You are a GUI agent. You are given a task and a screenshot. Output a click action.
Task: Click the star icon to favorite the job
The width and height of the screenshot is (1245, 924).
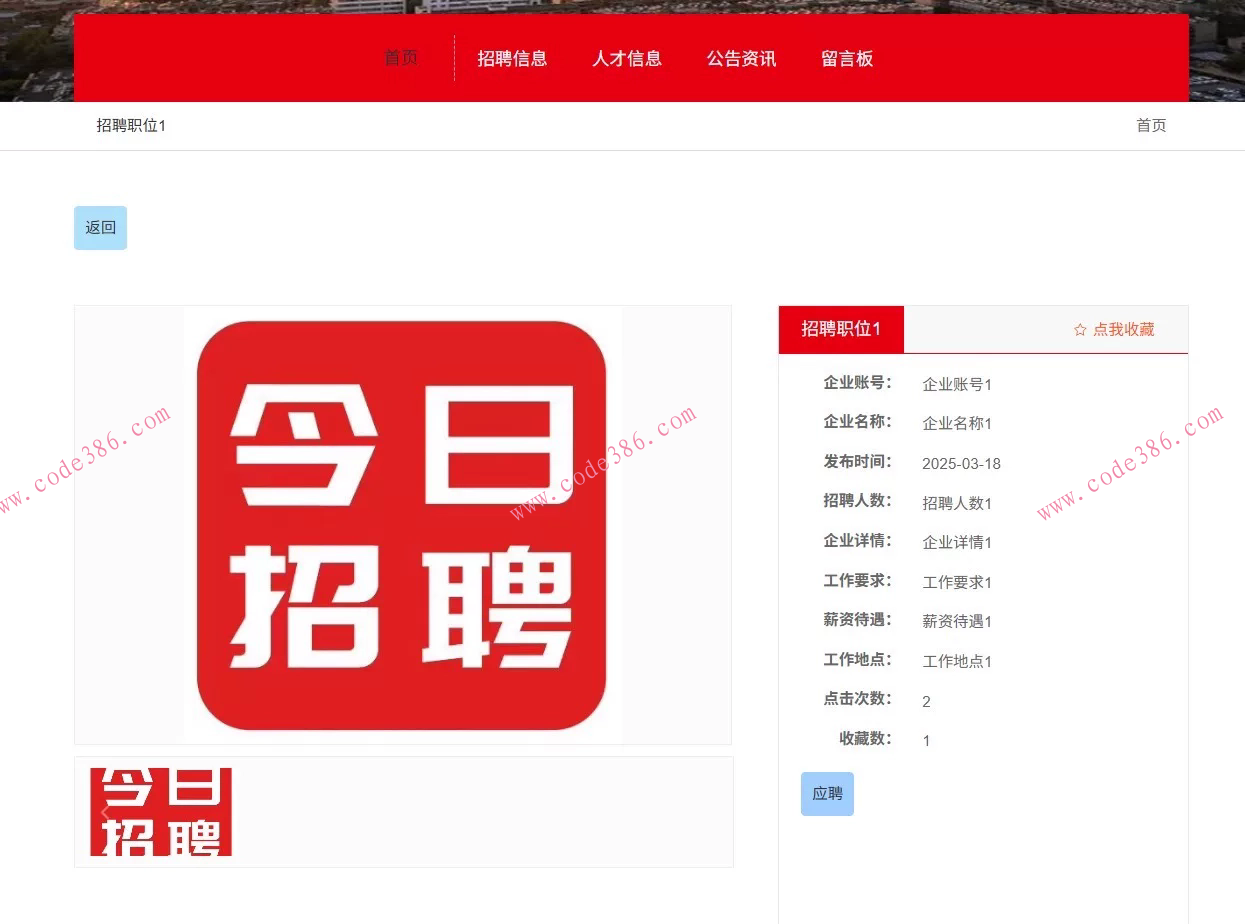(1079, 329)
